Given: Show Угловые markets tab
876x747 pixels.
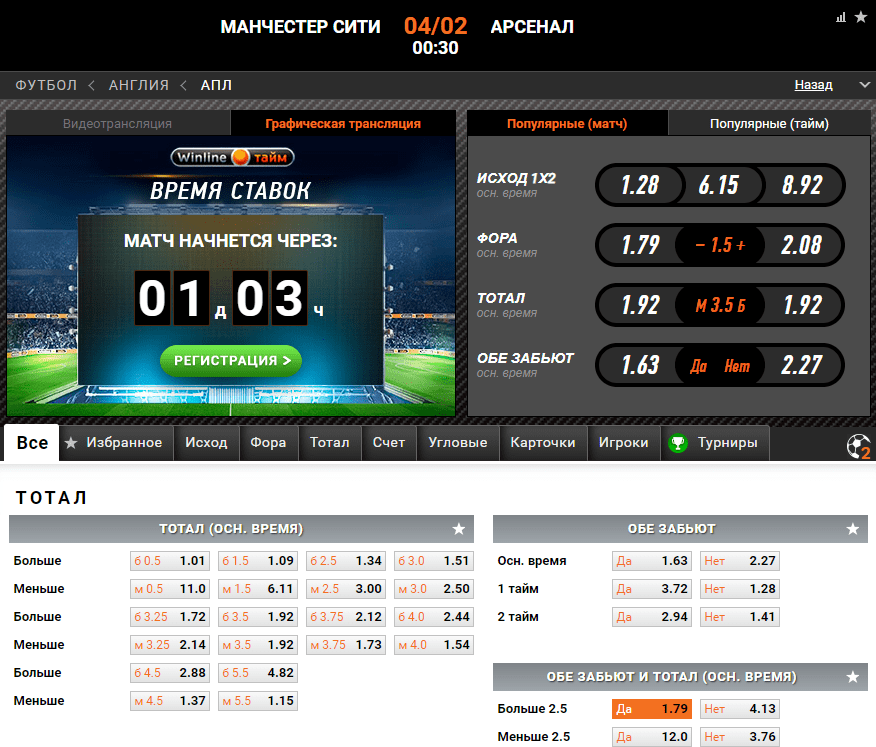Looking at the screenshot, I should [x=458, y=443].
